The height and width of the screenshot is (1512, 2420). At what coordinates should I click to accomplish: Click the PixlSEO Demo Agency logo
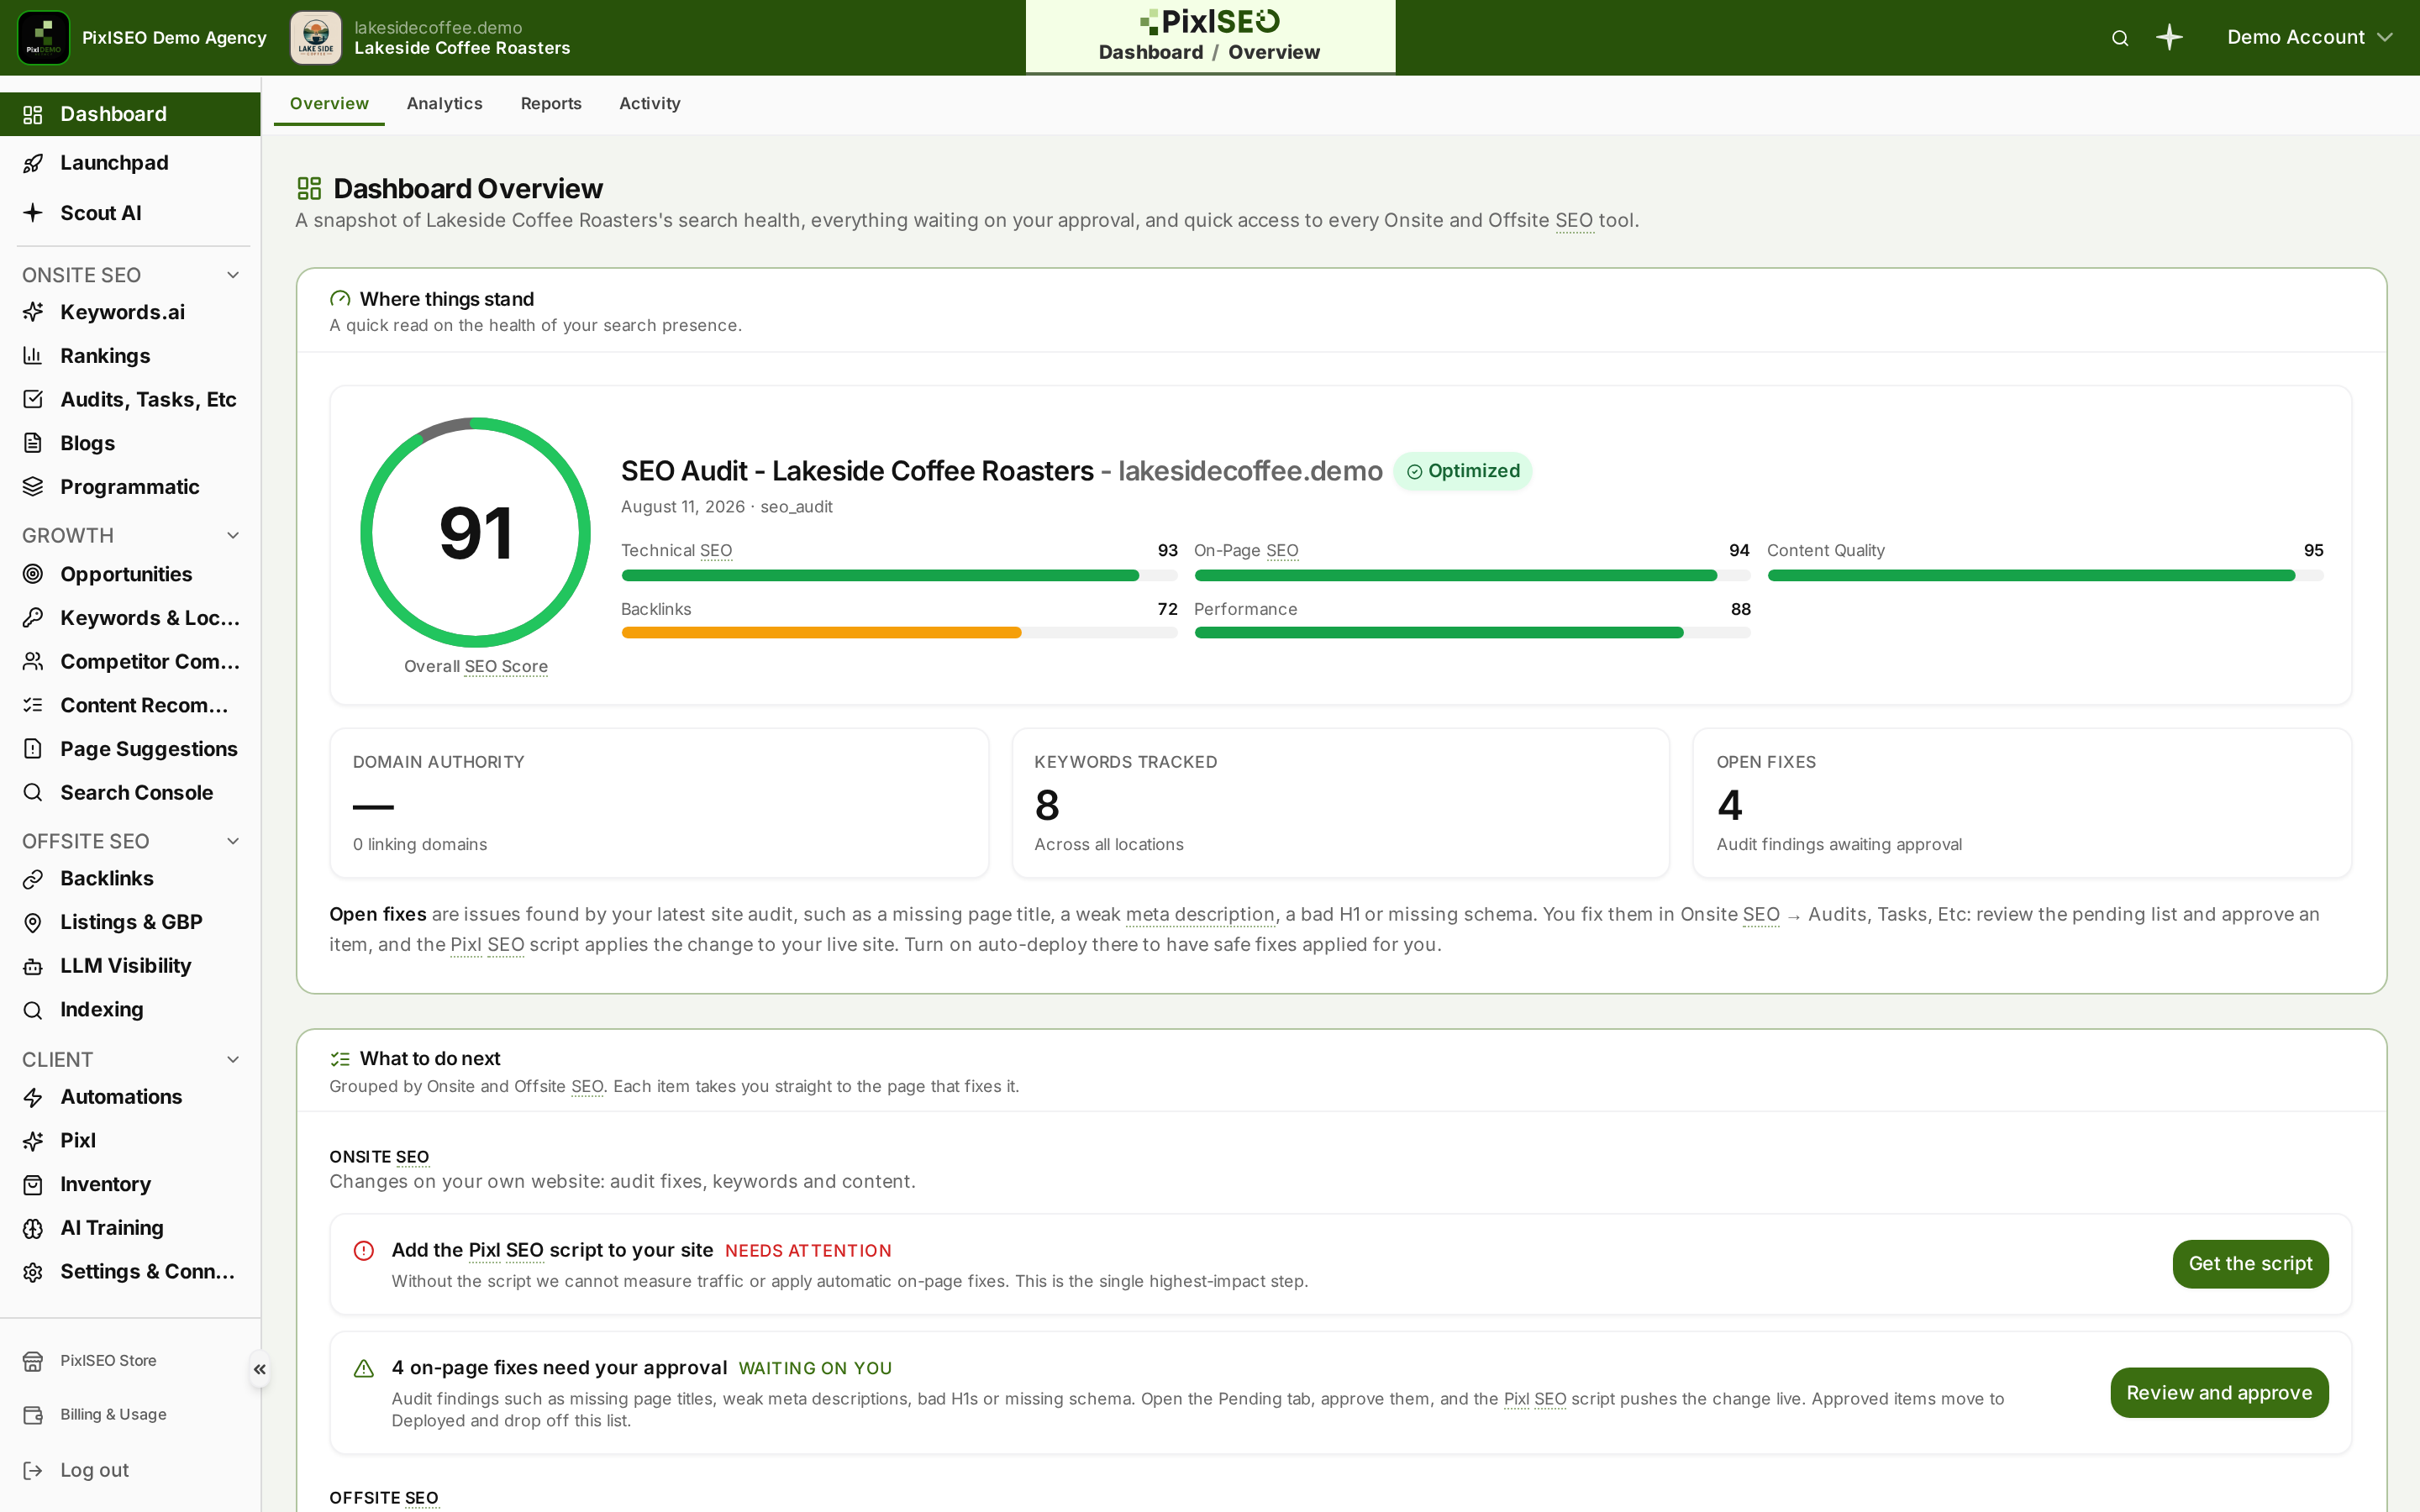44,38
